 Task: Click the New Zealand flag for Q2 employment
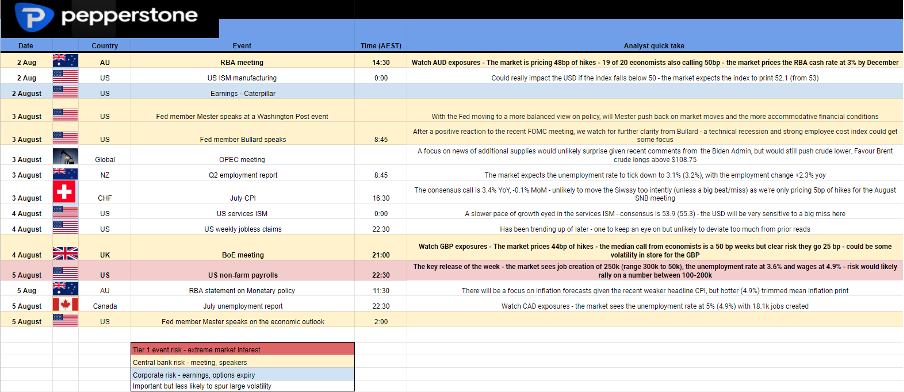pyautogui.click(x=65, y=174)
